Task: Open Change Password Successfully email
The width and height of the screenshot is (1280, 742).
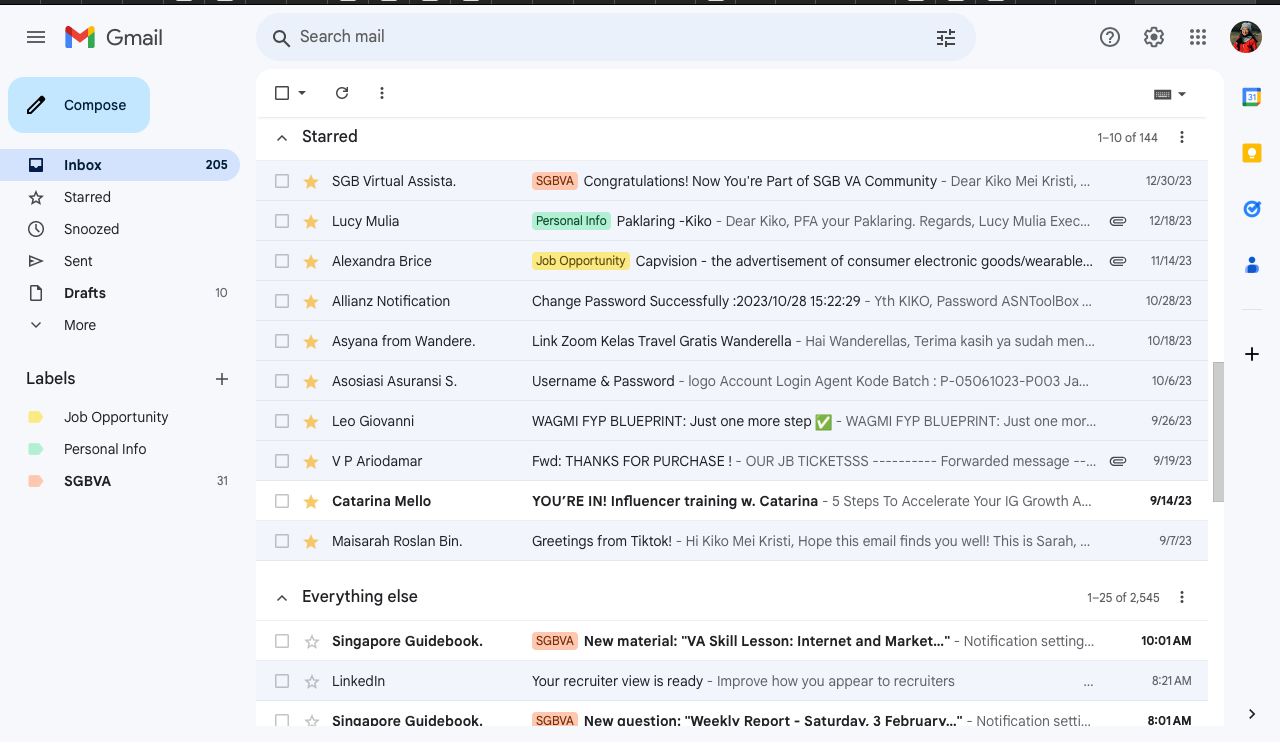Action: click(x=732, y=301)
